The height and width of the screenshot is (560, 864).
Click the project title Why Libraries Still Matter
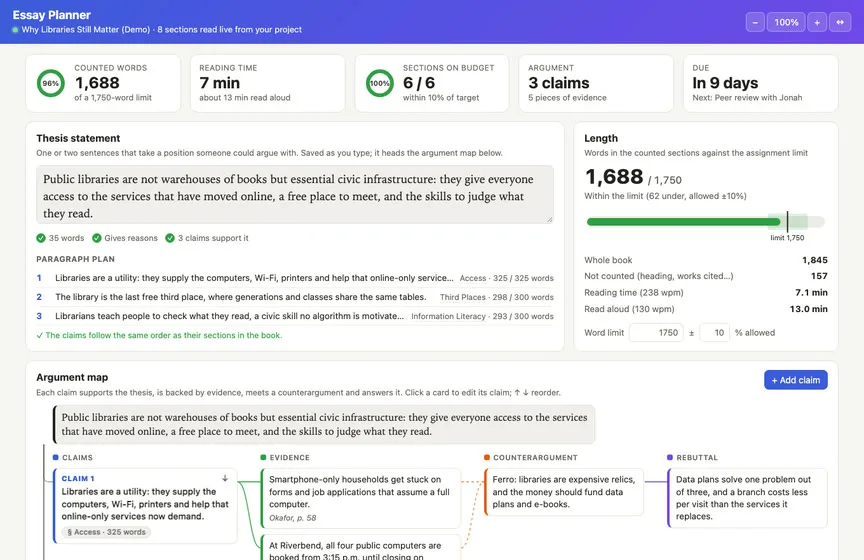pos(85,30)
